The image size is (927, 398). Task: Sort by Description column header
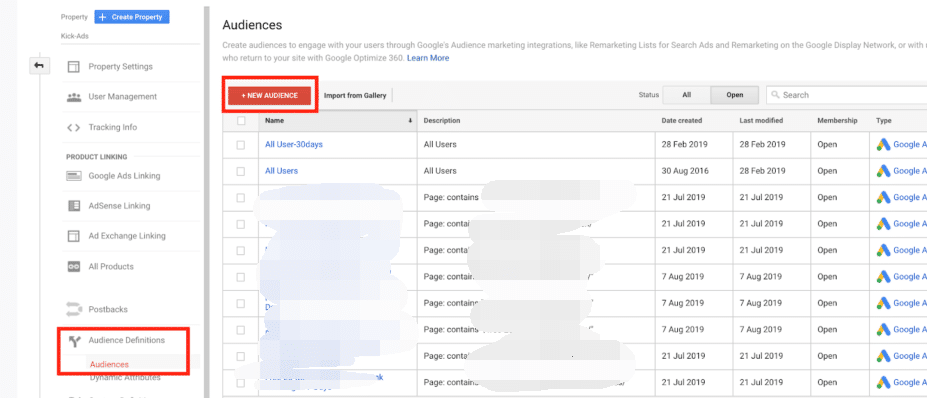442,121
